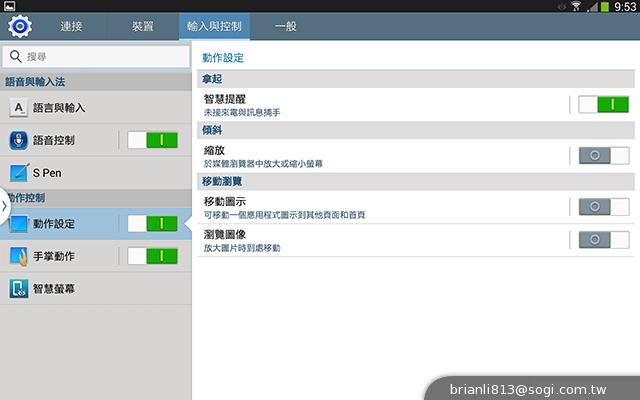Expand the left edge panel arrow
Image resolution: width=640 pixels, height=400 pixels.
coord(4,206)
